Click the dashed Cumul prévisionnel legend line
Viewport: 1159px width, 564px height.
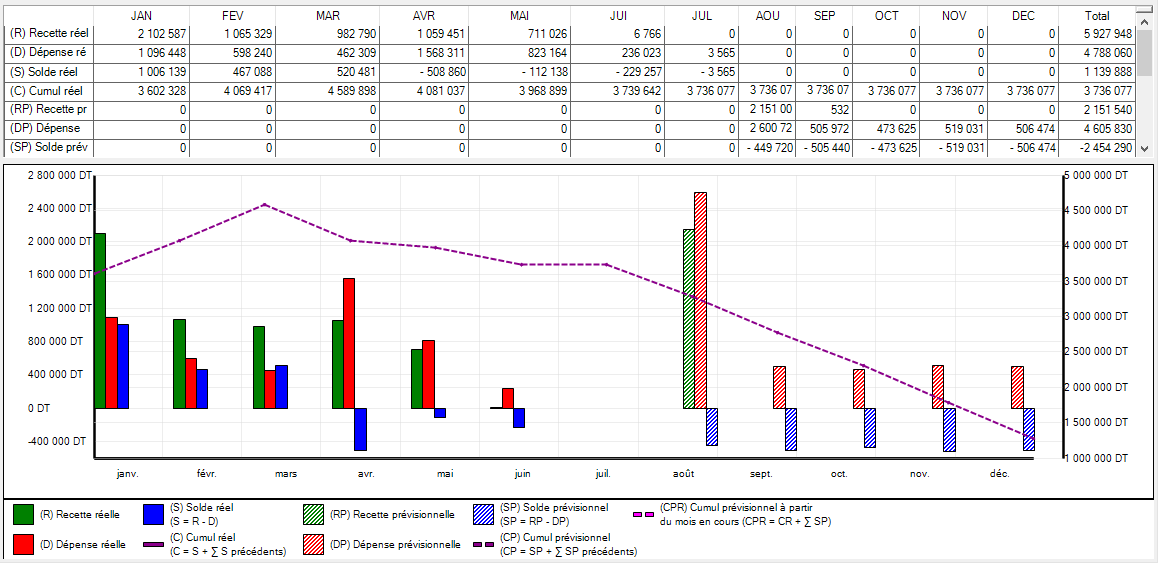point(484,545)
